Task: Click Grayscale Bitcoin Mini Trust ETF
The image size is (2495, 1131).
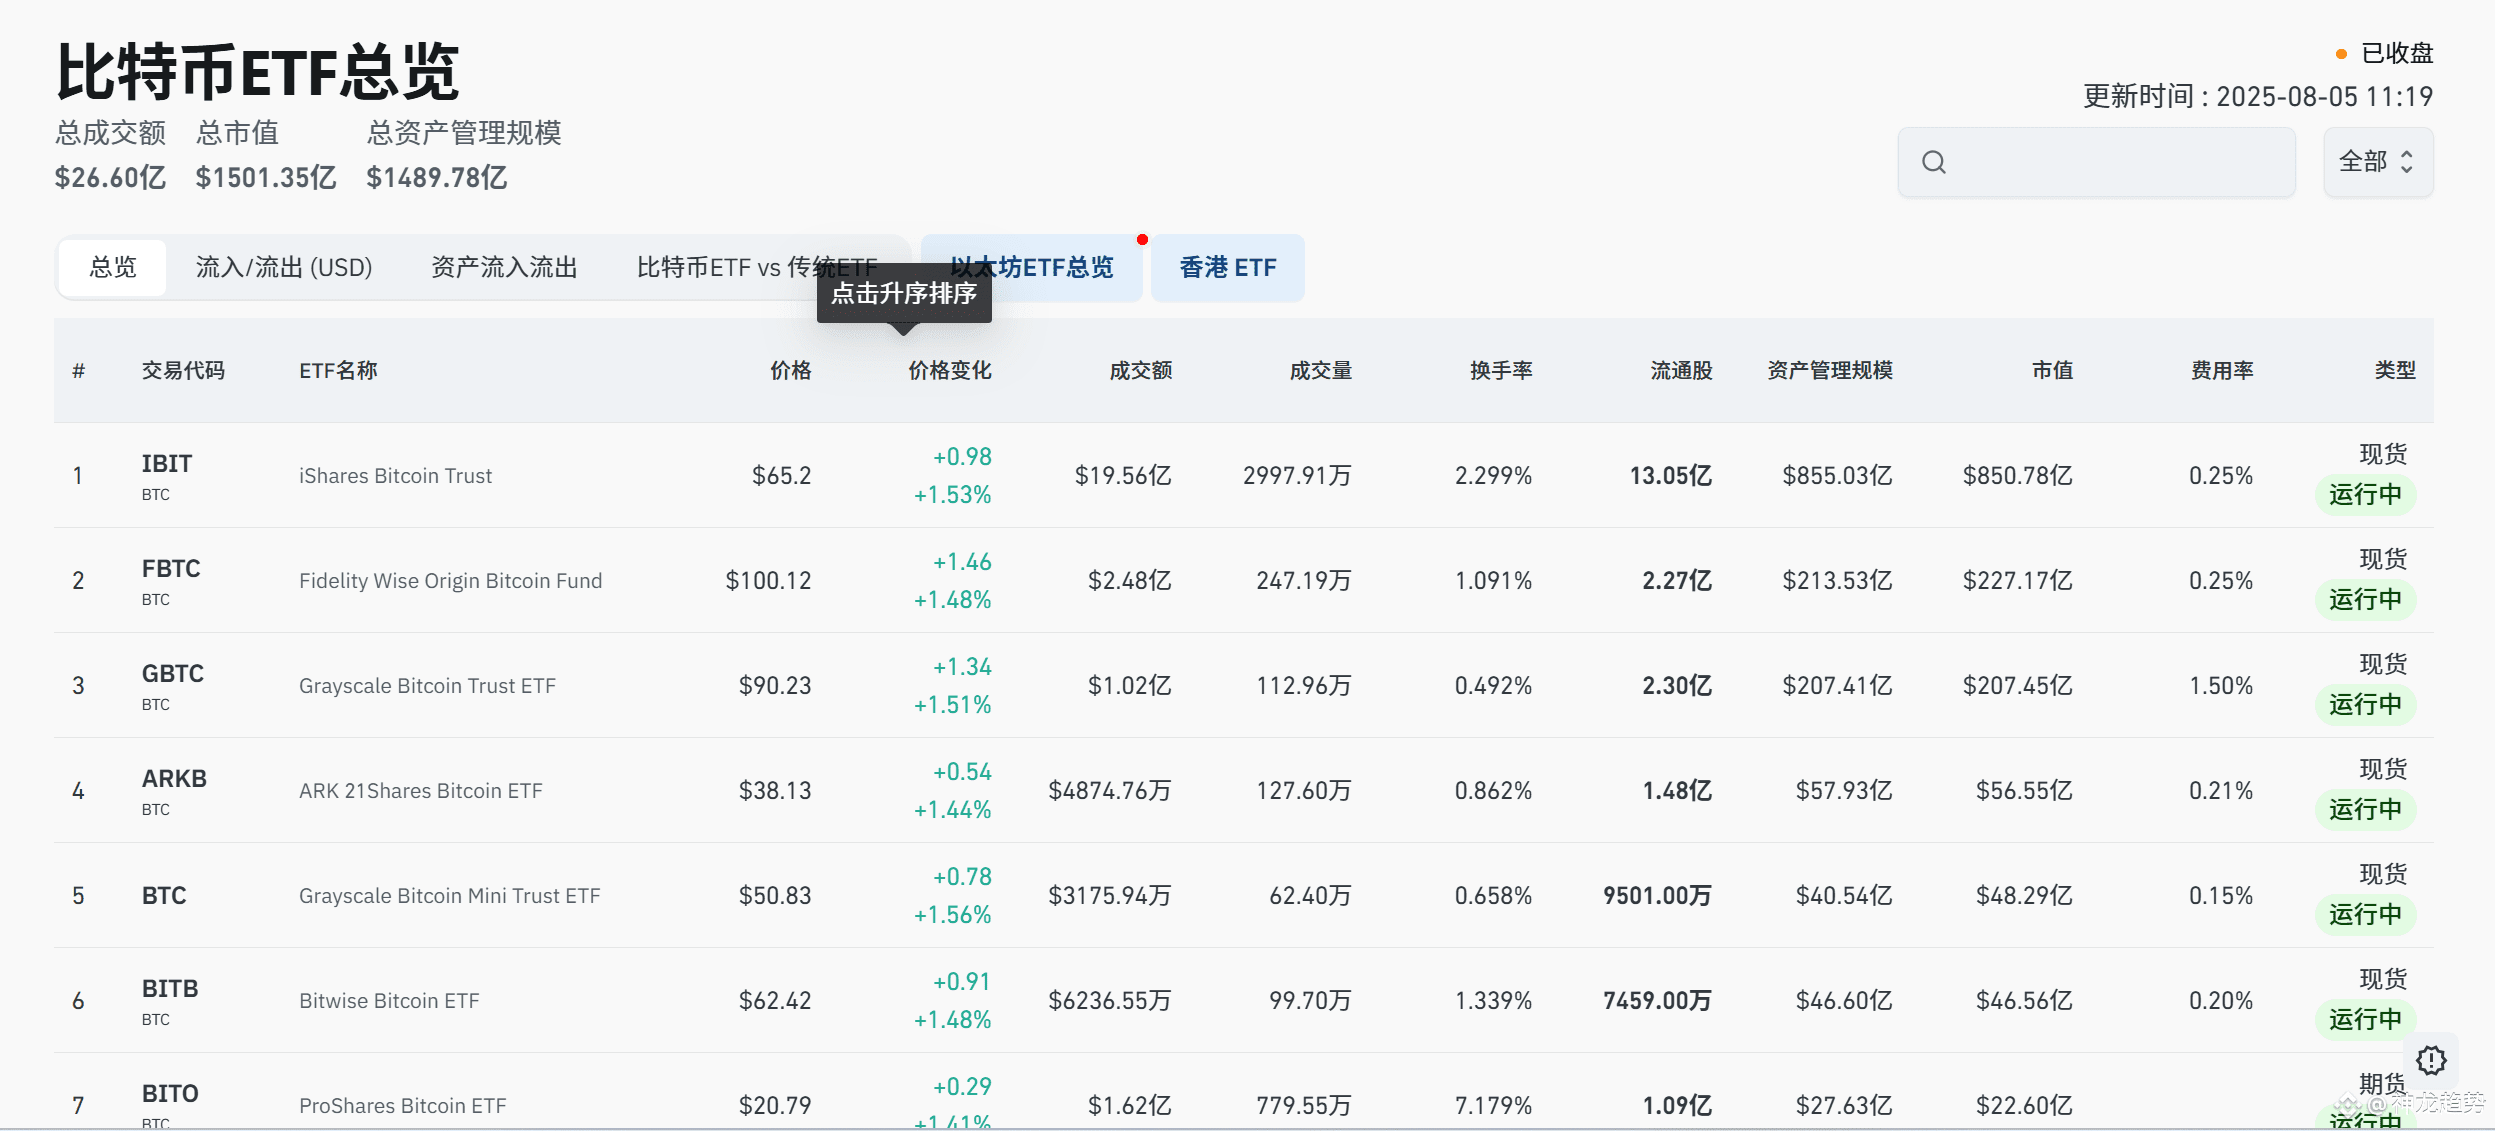Action: pos(449,896)
